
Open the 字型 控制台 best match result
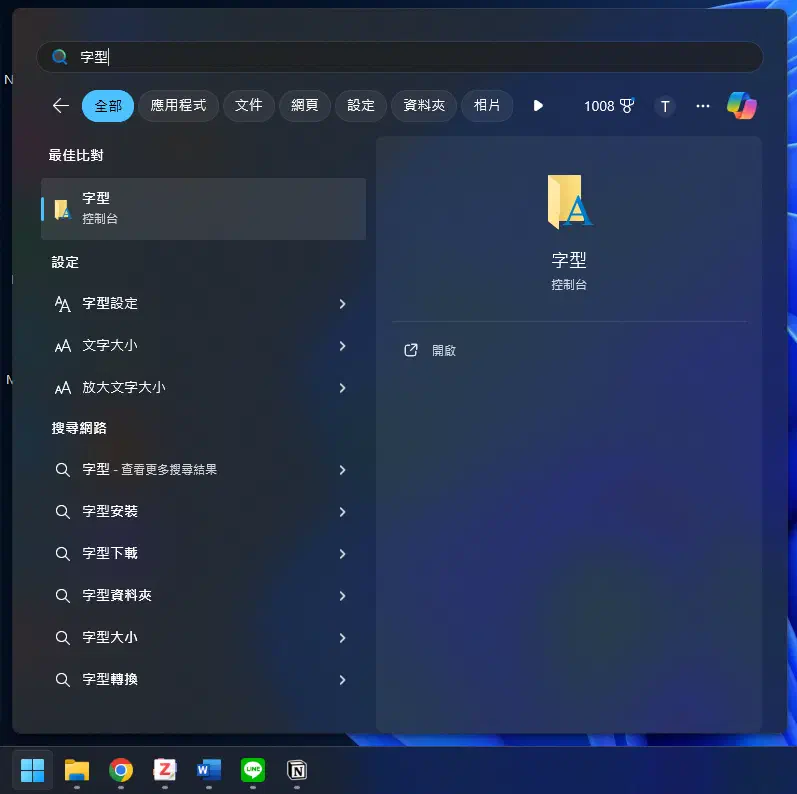203,208
